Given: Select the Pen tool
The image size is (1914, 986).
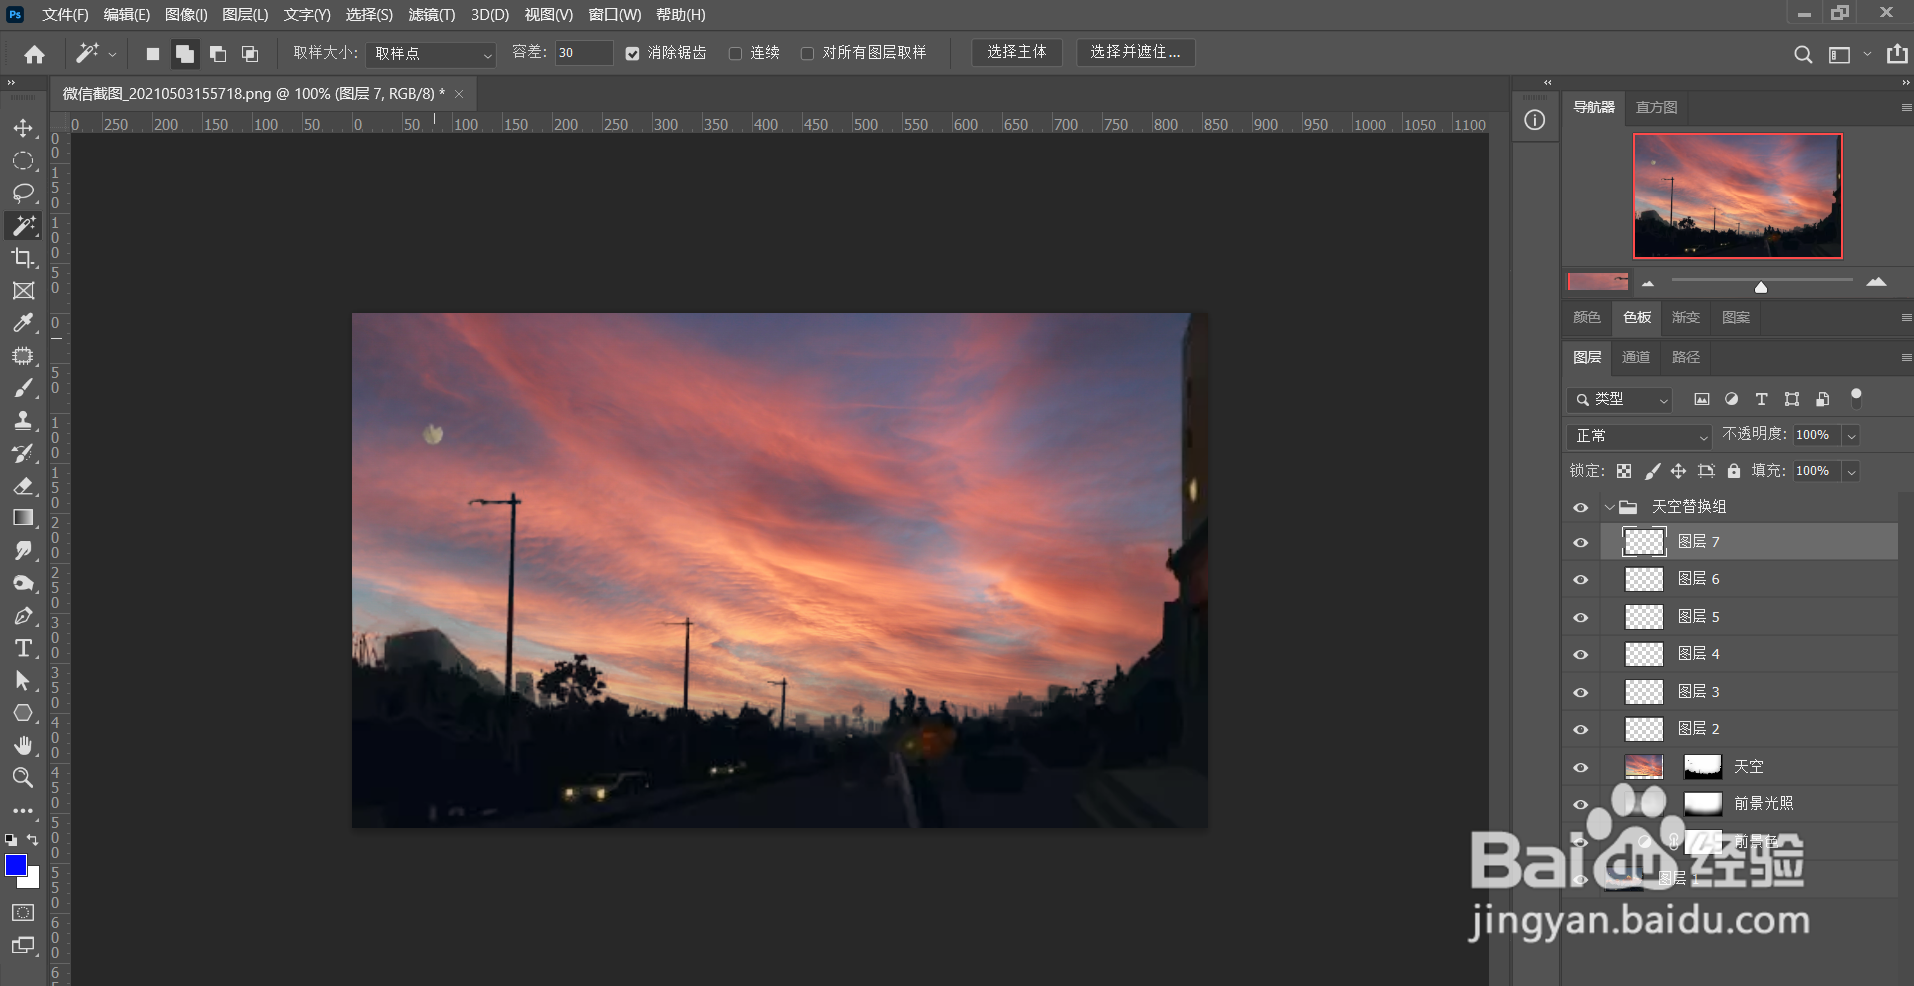Looking at the screenshot, I should 23,616.
